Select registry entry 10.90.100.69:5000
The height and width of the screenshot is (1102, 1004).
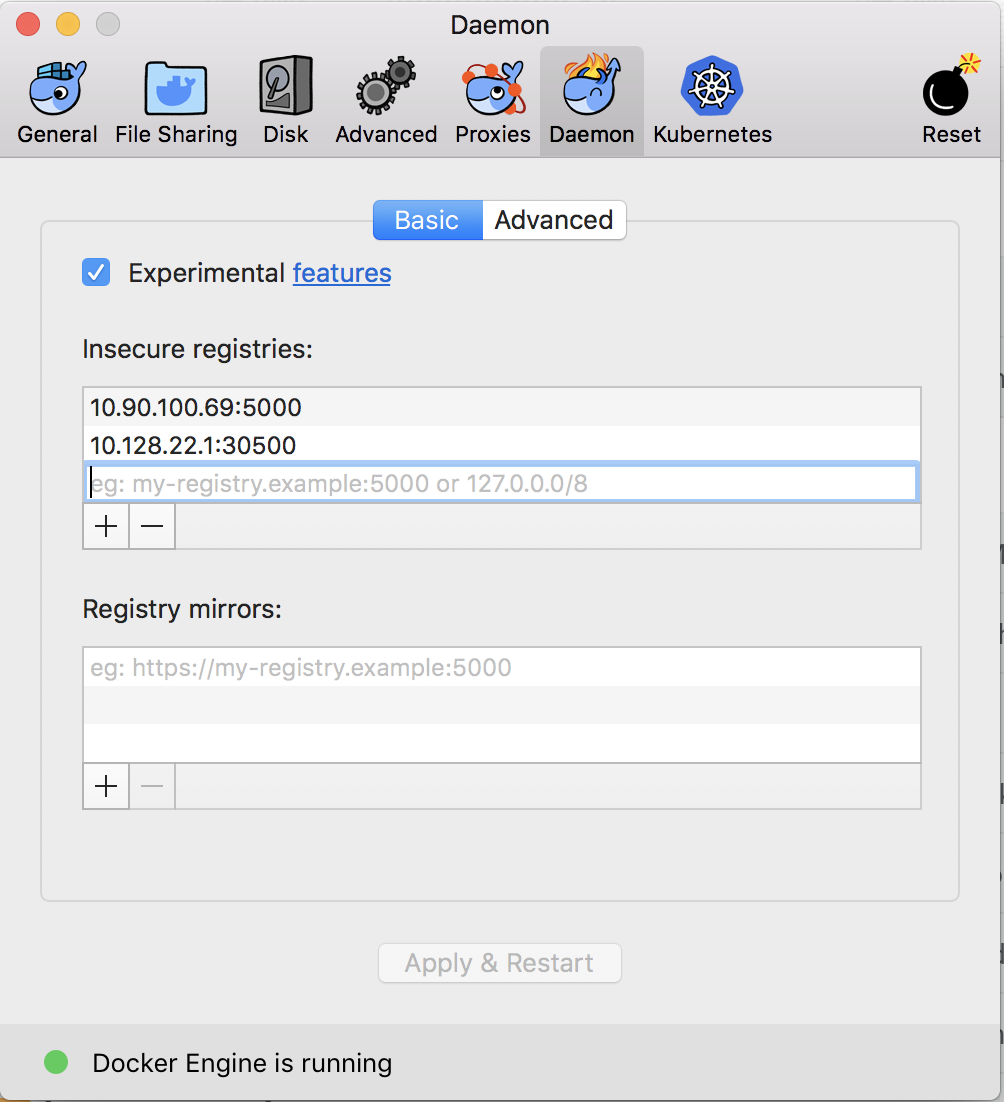coord(502,407)
